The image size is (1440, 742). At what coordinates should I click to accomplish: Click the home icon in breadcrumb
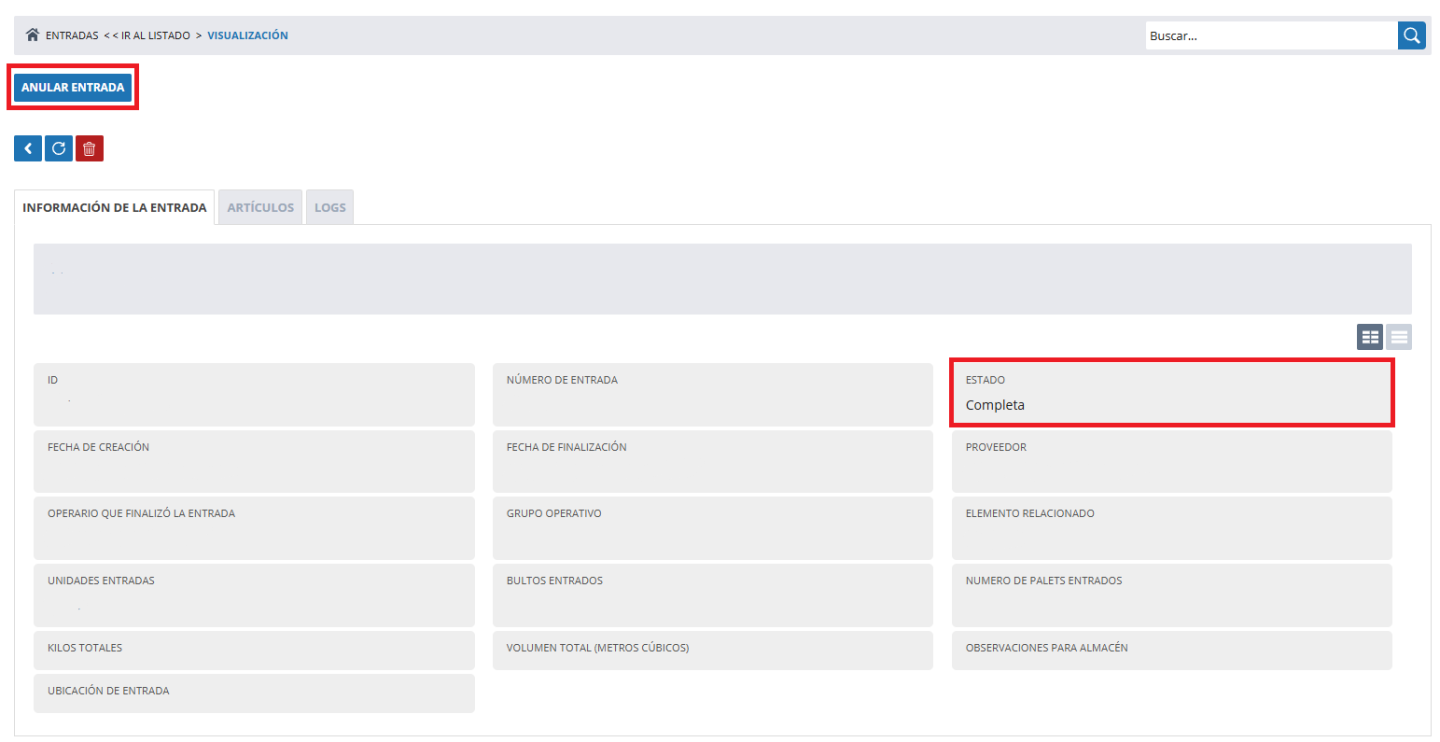(x=33, y=35)
